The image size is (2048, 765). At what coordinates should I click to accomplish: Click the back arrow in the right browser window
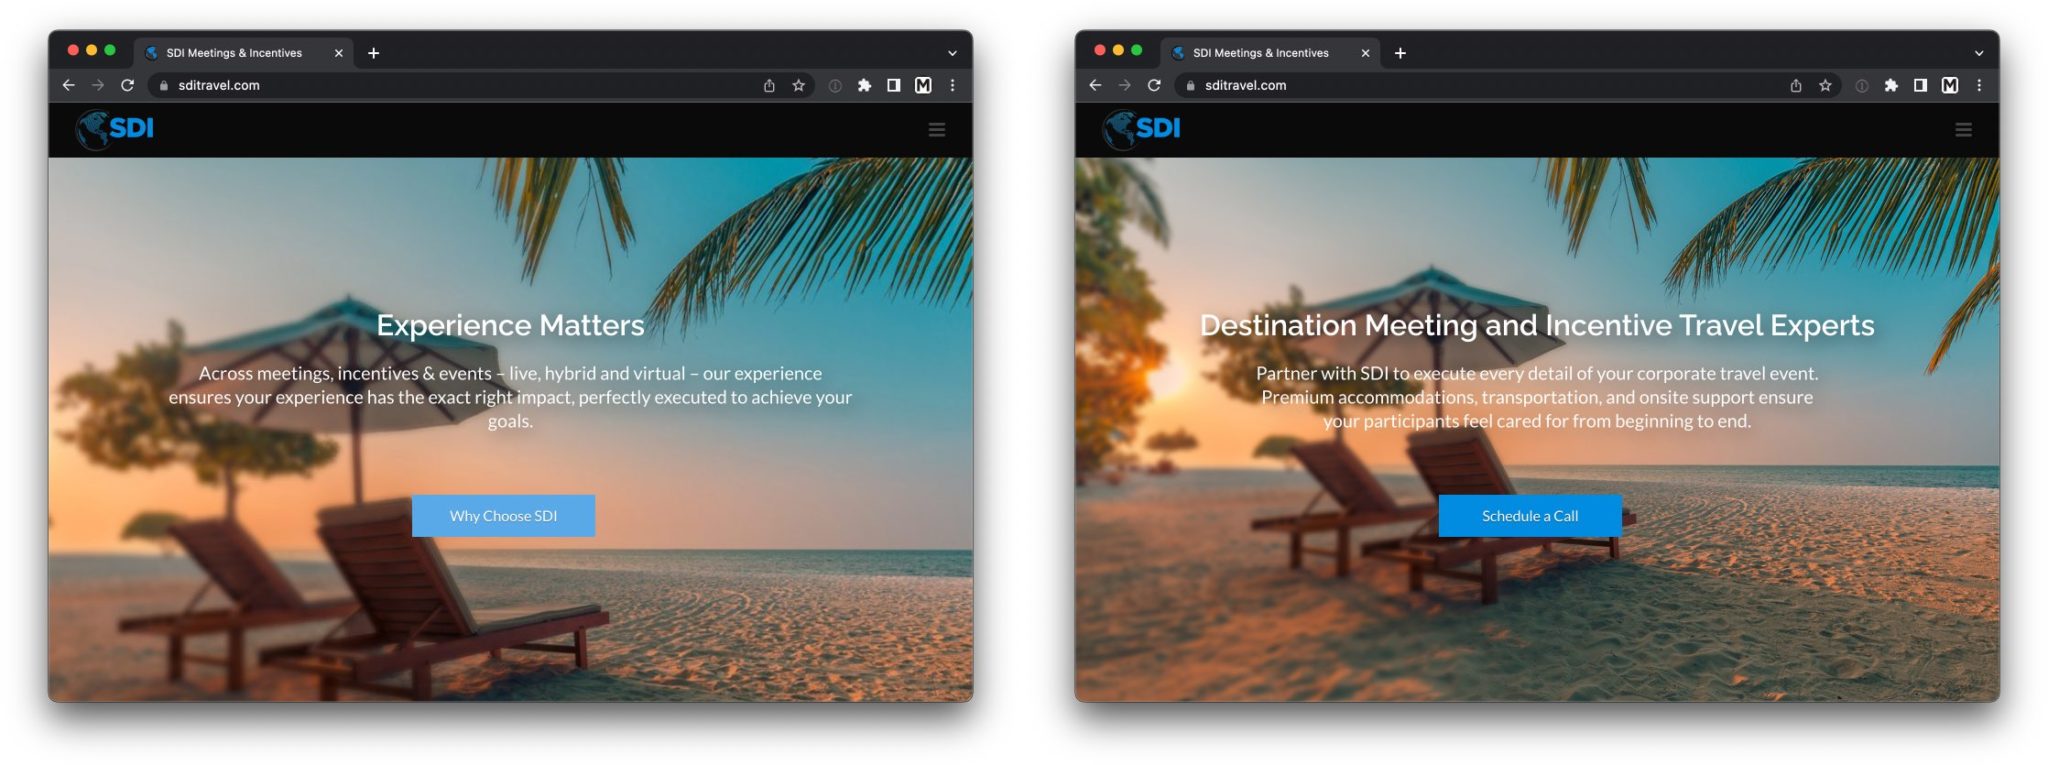pos(1095,86)
